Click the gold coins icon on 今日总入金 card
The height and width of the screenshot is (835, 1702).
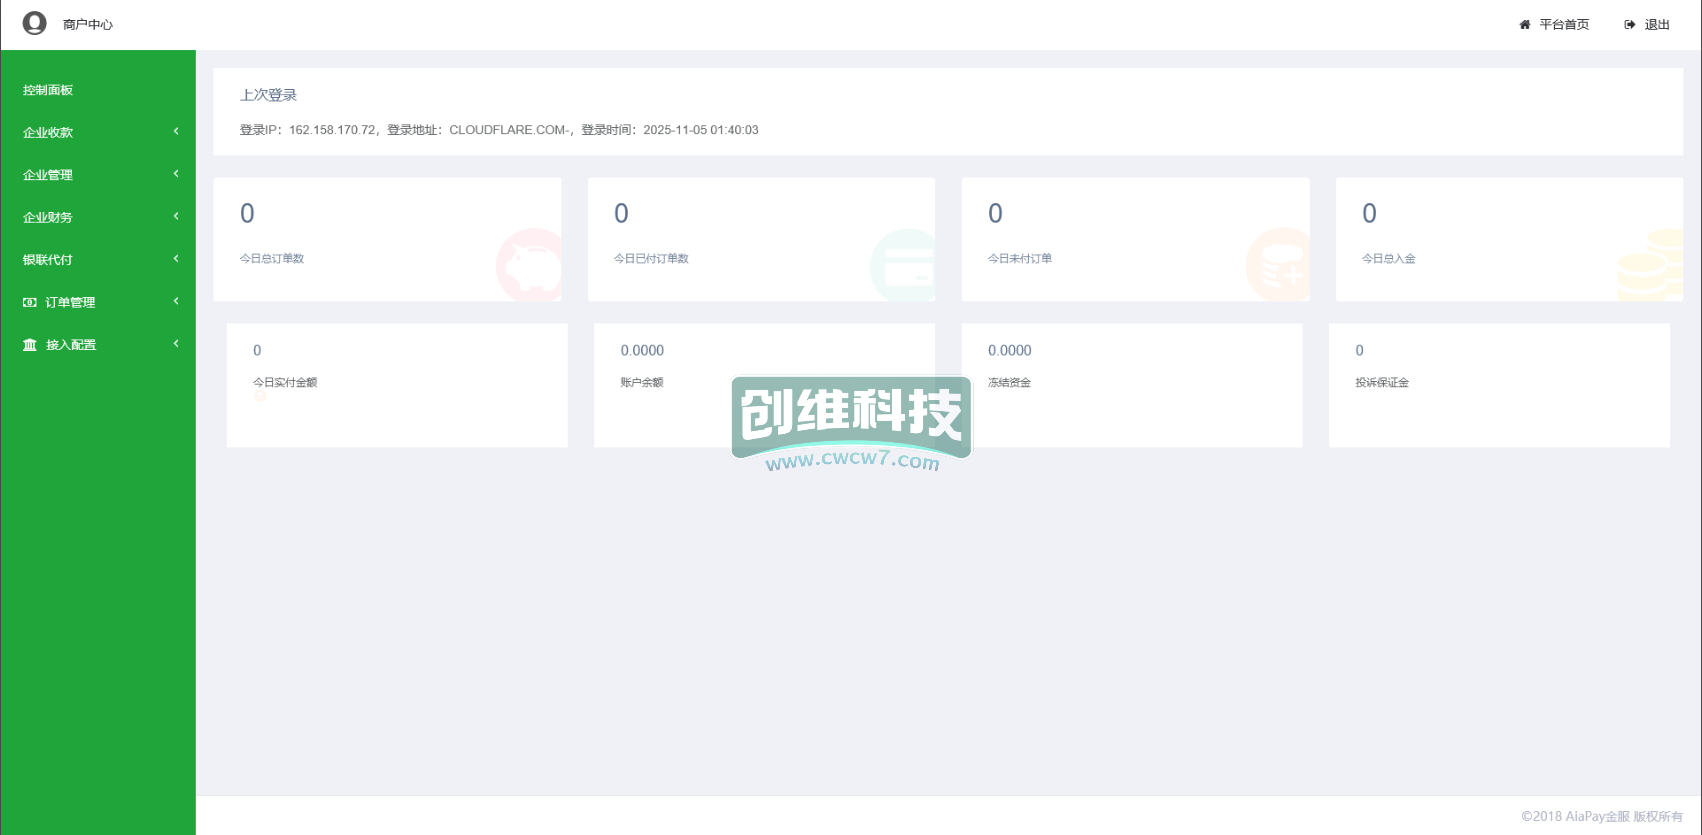point(1651,265)
